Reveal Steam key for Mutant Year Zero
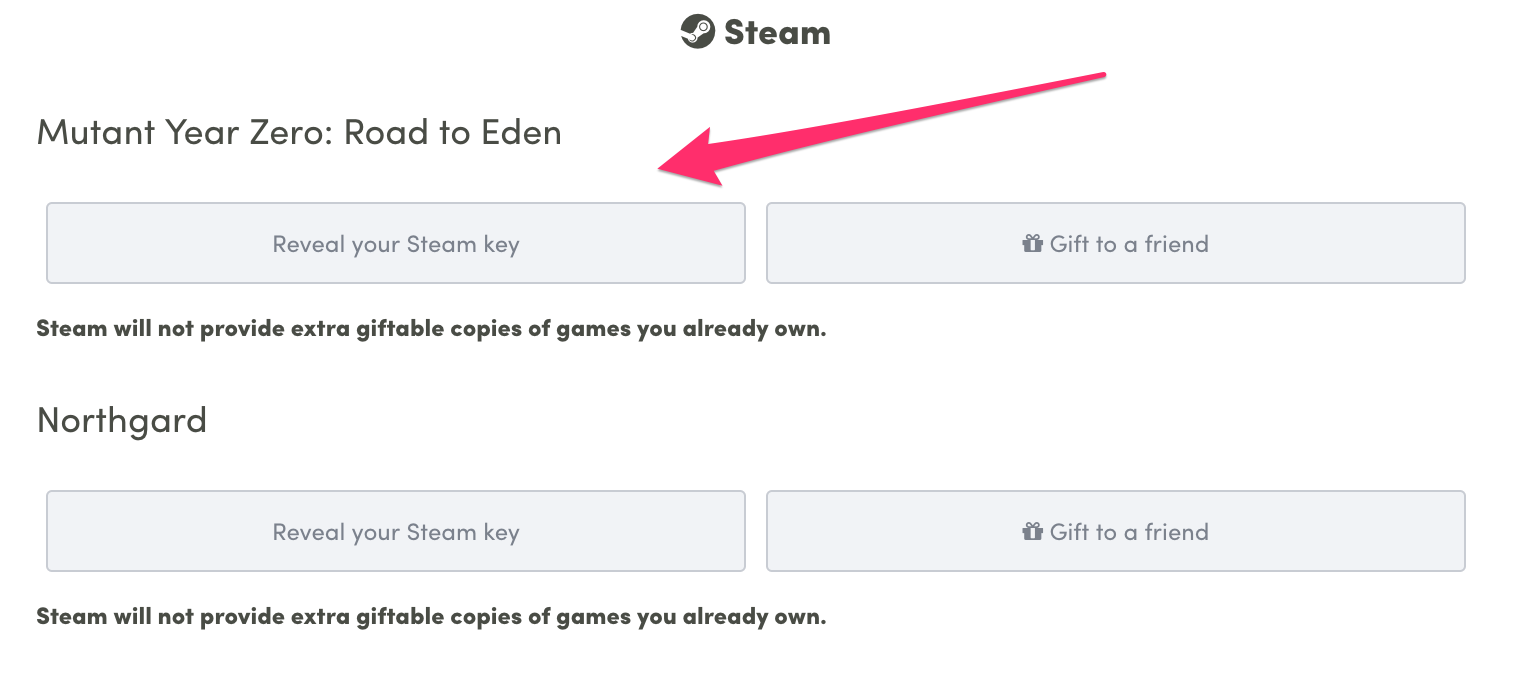 coord(396,243)
